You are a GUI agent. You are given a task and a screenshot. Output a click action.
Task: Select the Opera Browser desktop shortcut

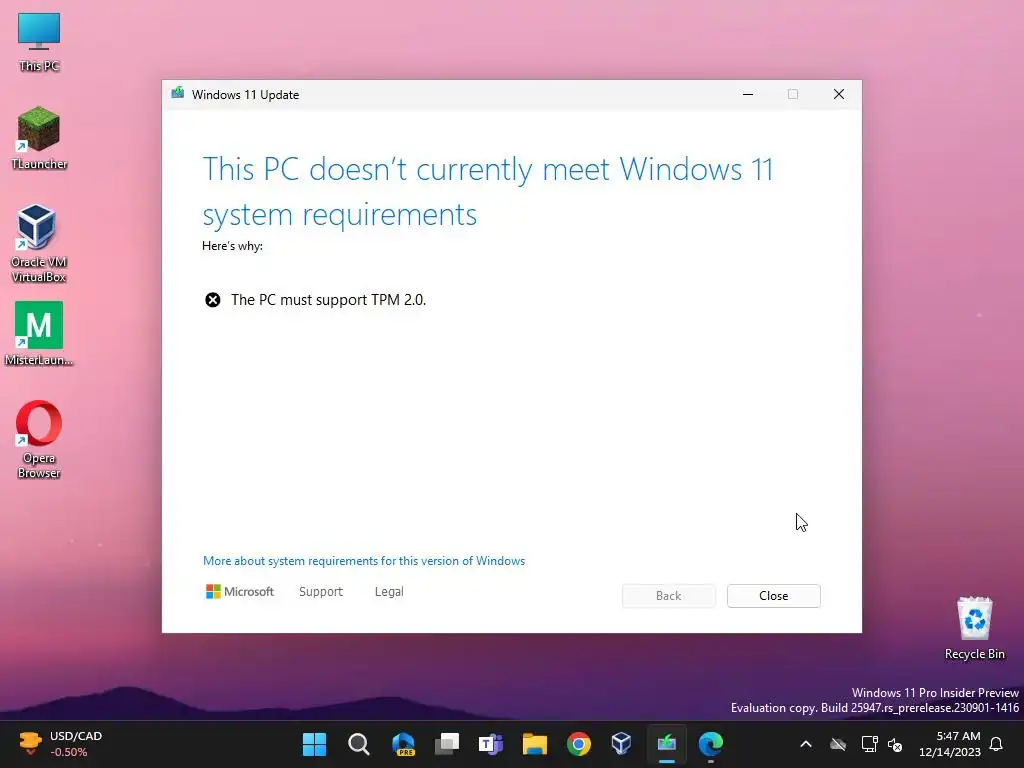point(39,439)
